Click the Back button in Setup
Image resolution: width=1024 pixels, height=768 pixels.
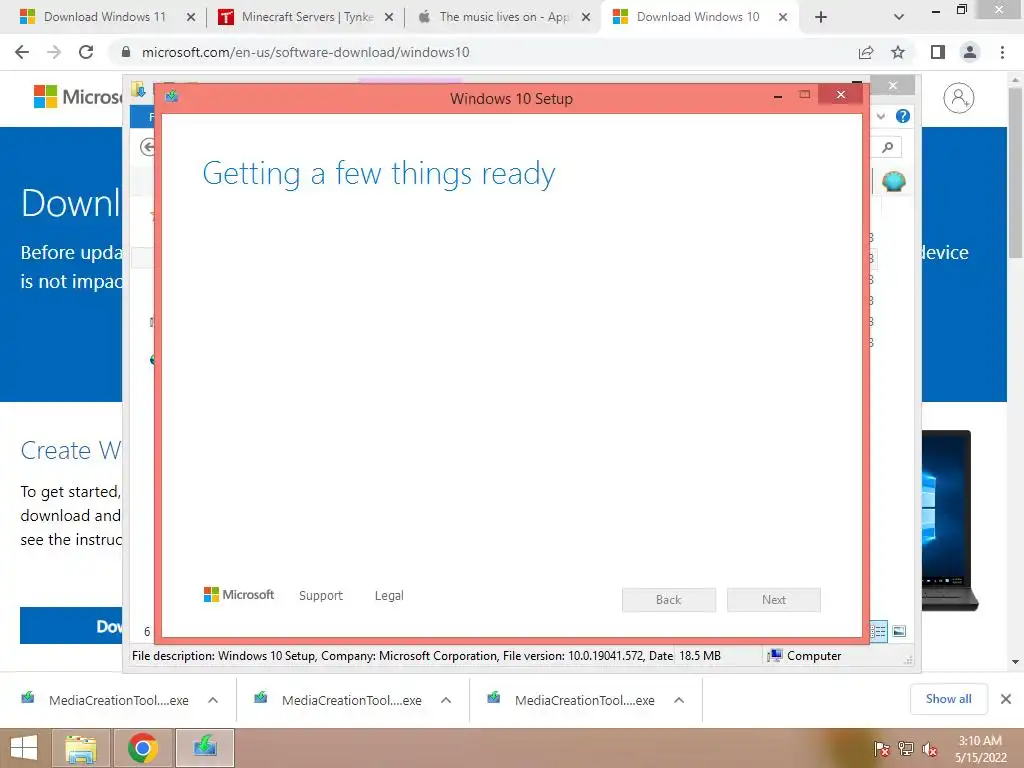point(669,600)
